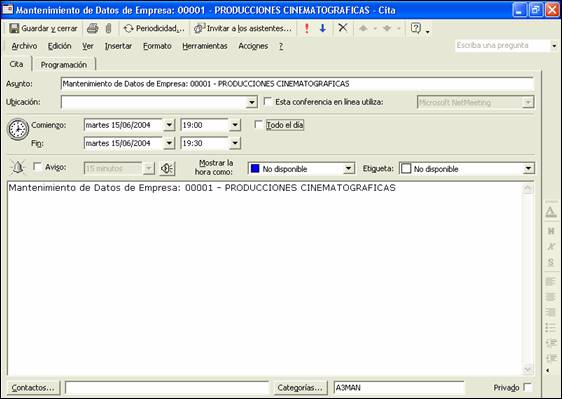Open the help question mark icon
The width and height of the screenshot is (562, 399).
(x=415, y=28)
